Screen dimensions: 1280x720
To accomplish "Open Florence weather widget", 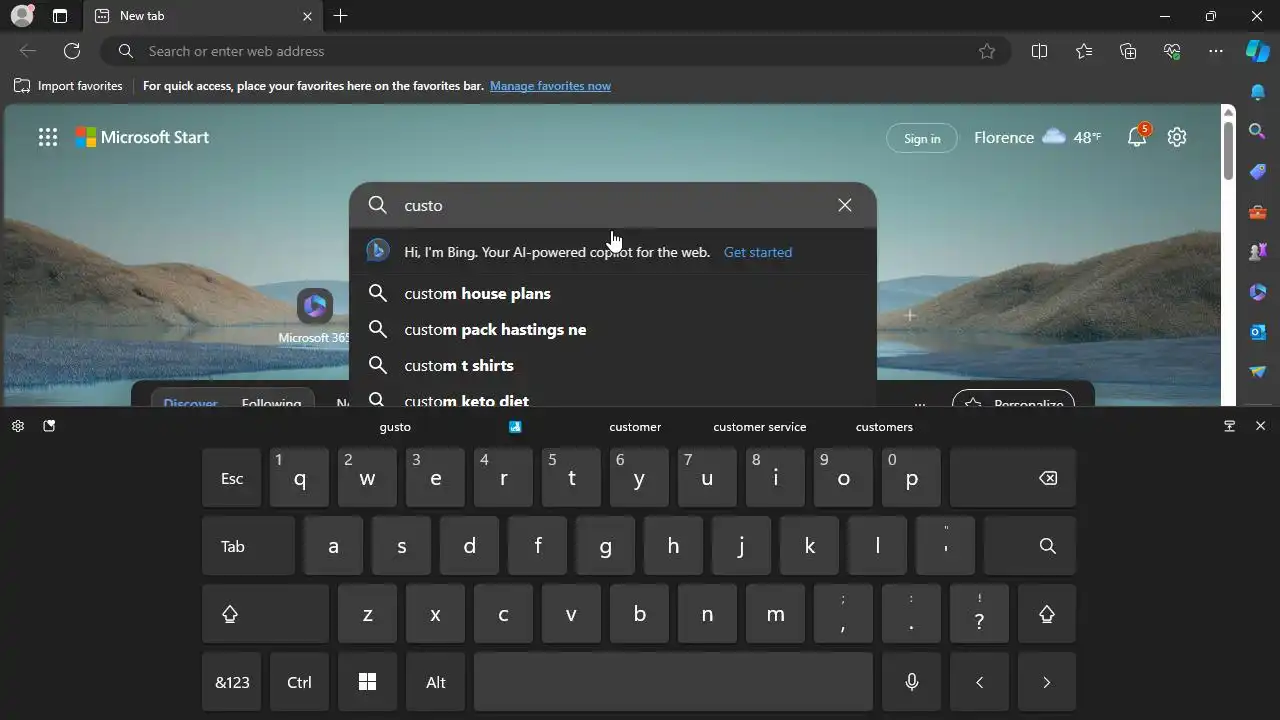I will point(1037,137).
